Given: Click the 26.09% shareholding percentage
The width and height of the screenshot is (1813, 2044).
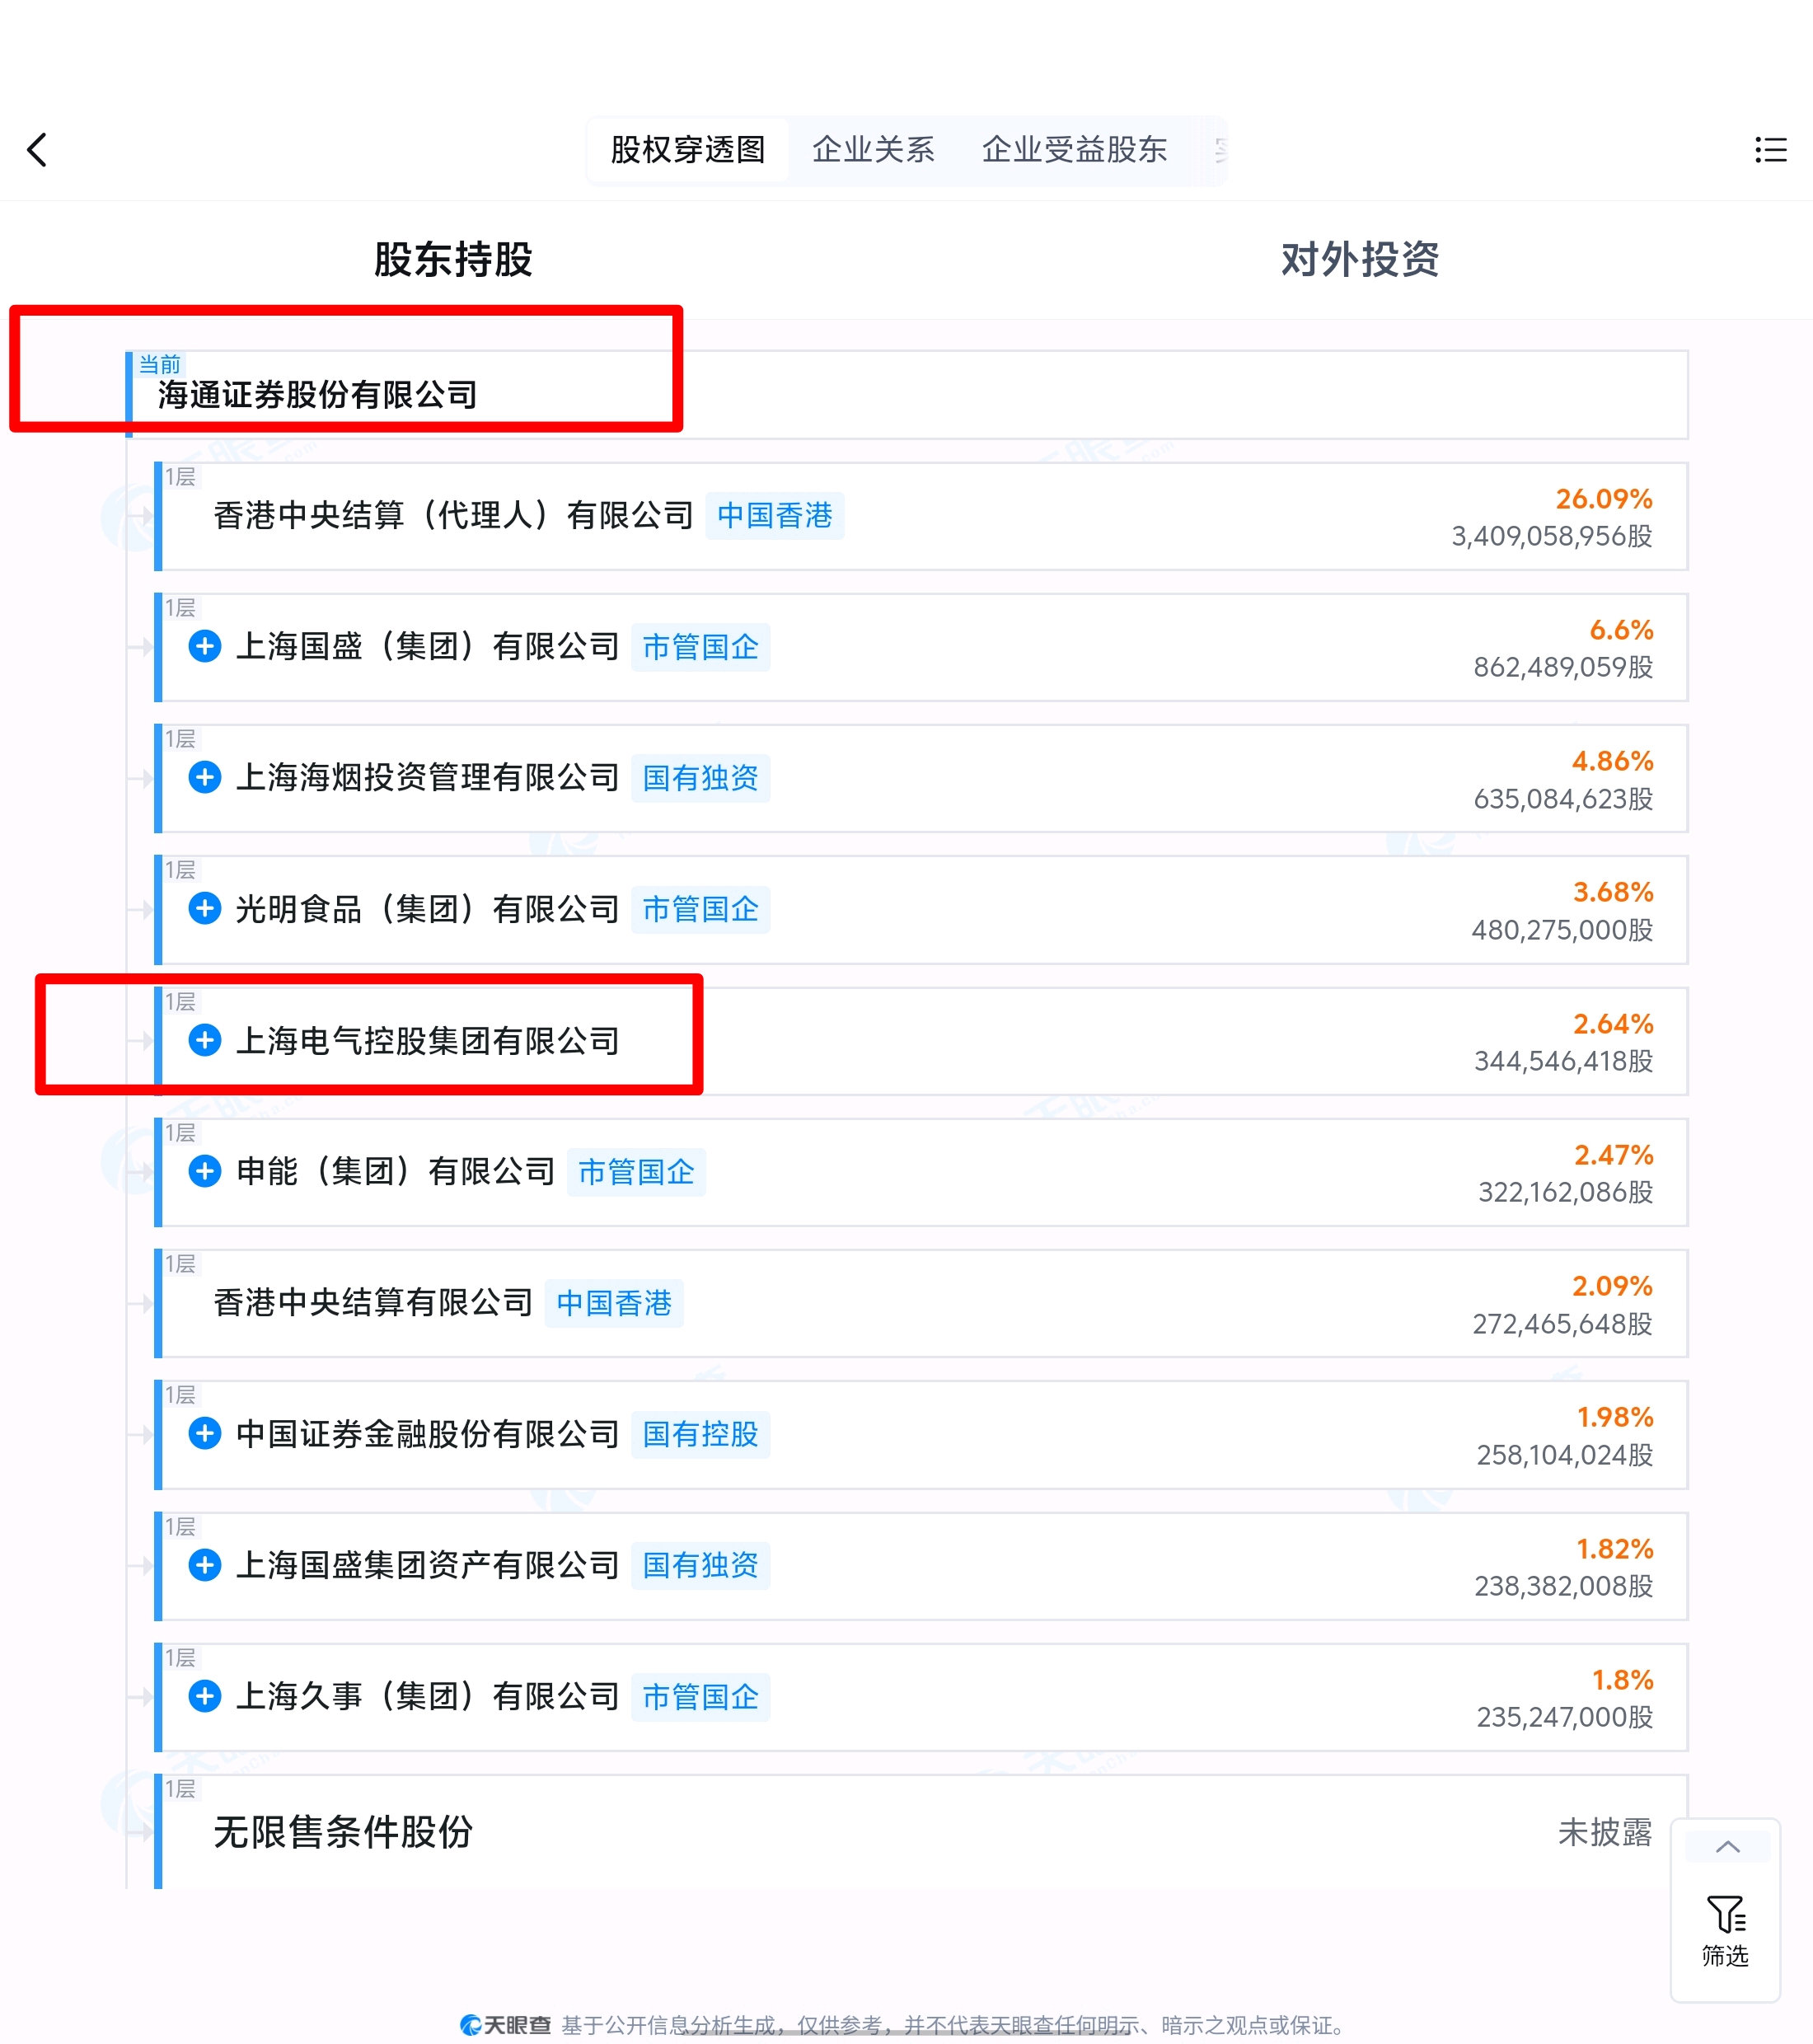Looking at the screenshot, I should coord(1603,498).
